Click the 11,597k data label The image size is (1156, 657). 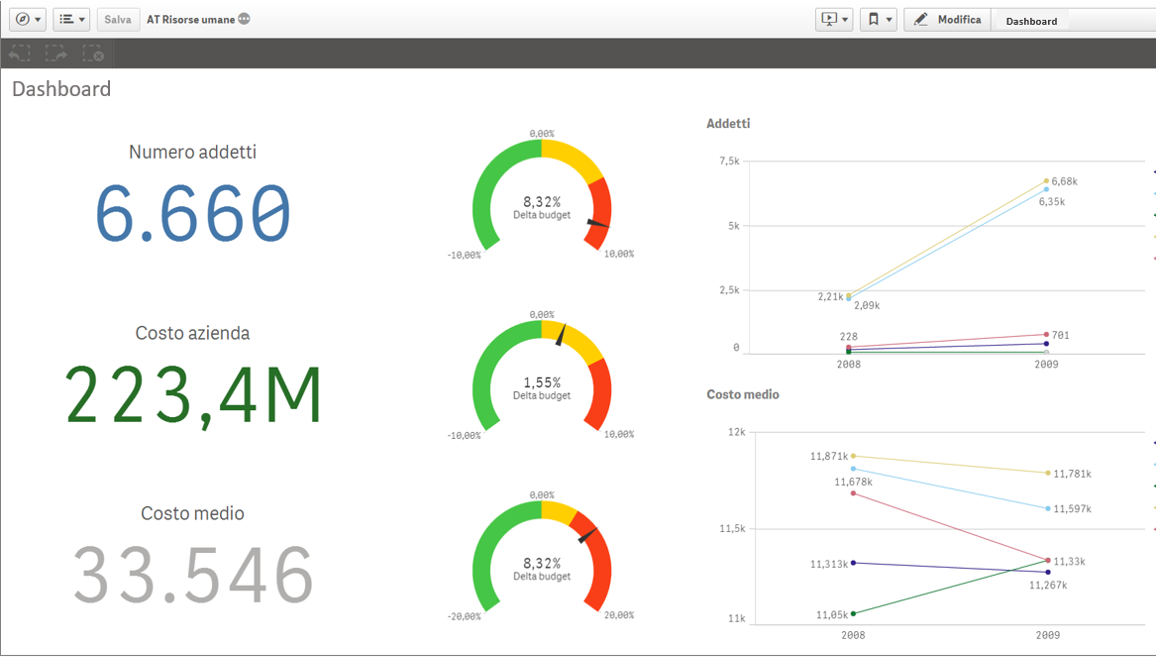click(1073, 509)
